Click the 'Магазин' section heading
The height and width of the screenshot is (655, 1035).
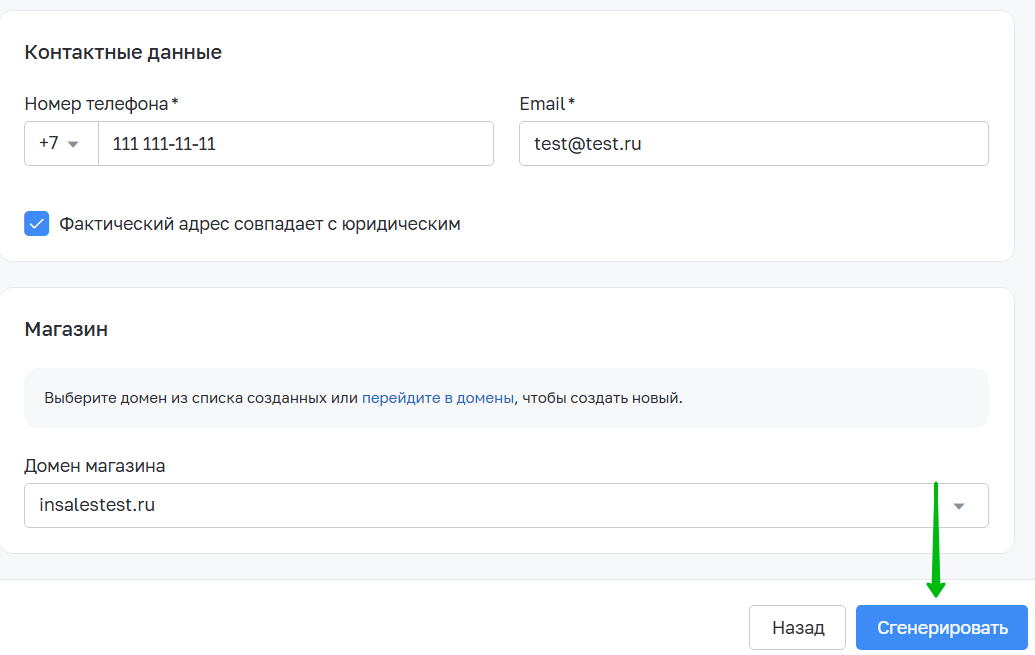(x=66, y=329)
